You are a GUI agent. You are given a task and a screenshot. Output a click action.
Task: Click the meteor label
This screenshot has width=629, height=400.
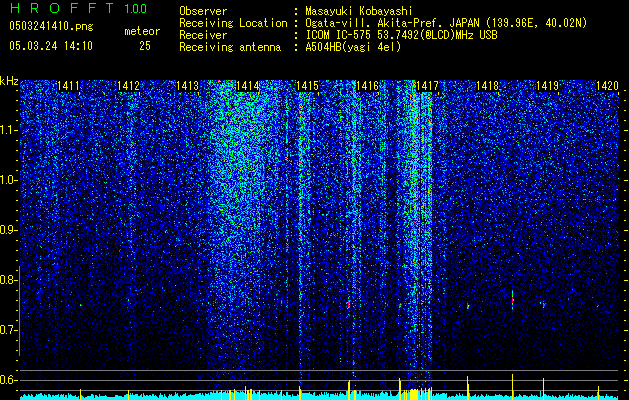(142, 31)
